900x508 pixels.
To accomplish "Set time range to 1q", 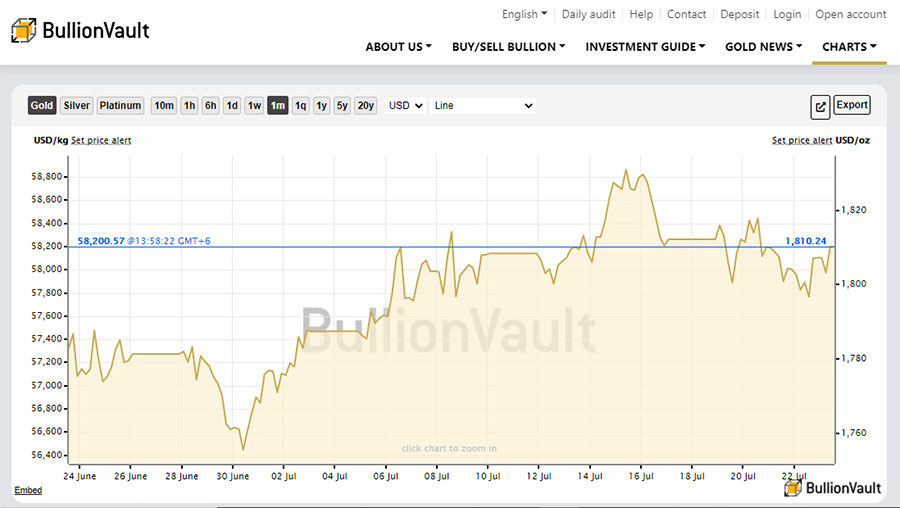I will pyautogui.click(x=300, y=106).
